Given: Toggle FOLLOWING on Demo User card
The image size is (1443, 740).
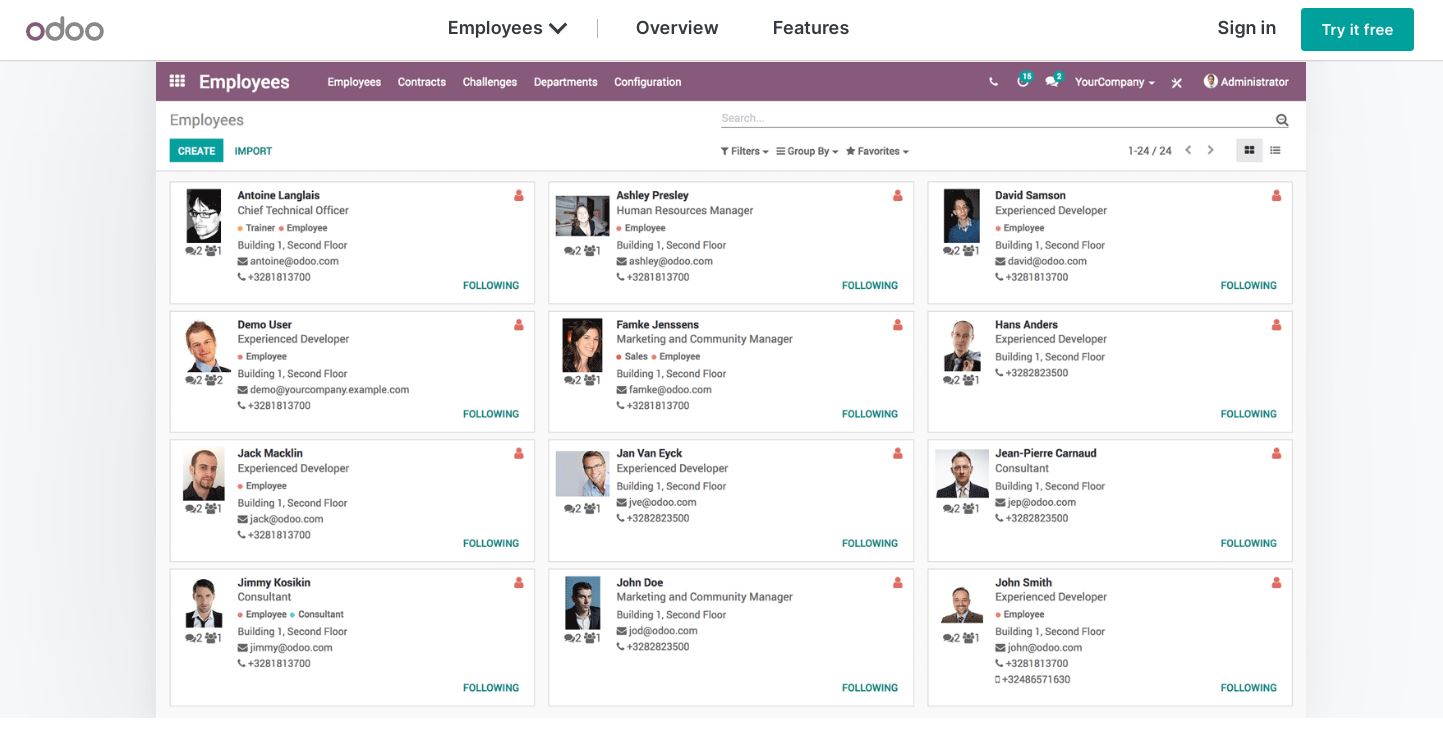Looking at the screenshot, I should [491, 414].
